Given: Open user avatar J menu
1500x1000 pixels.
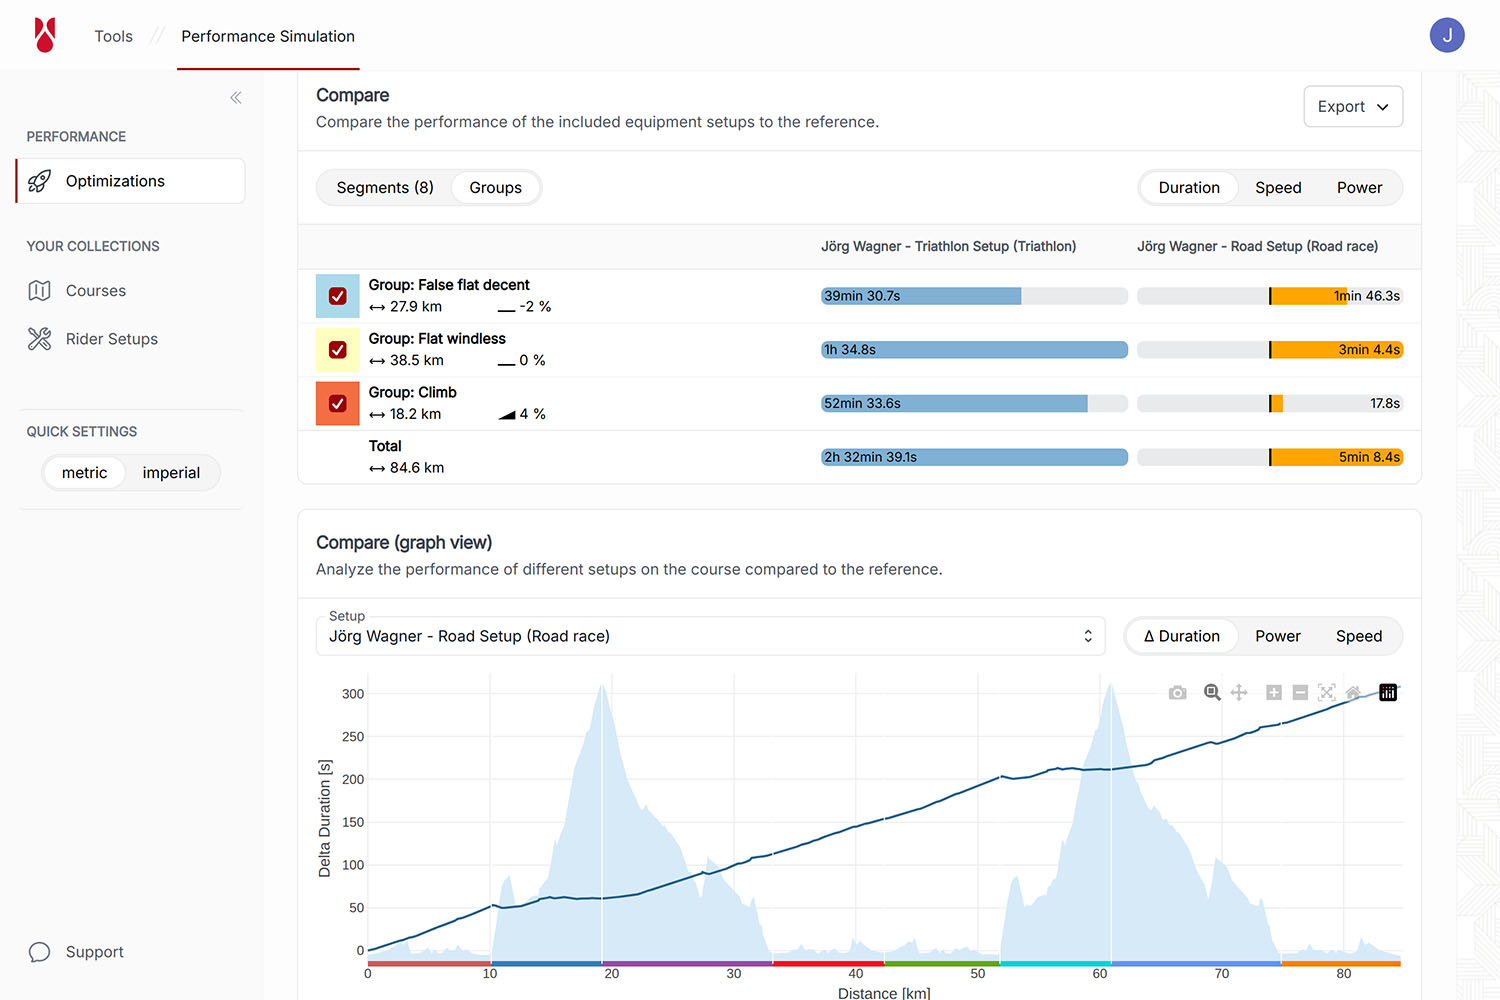Looking at the screenshot, I should [x=1446, y=36].
